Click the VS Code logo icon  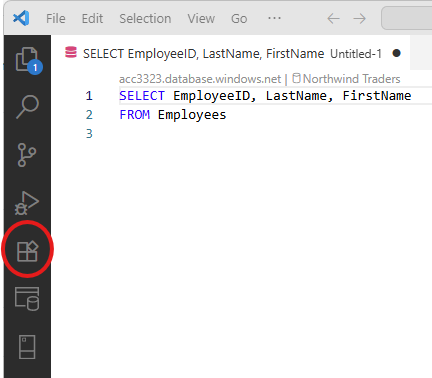coord(21,18)
